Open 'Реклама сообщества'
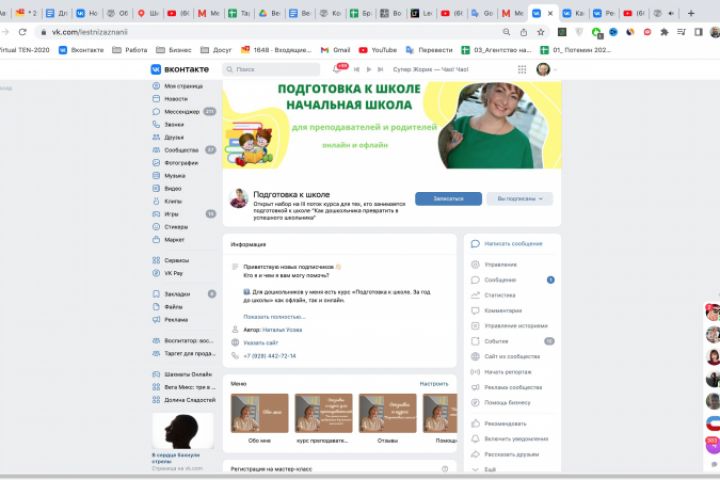The height and width of the screenshot is (480, 720). click(506, 388)
